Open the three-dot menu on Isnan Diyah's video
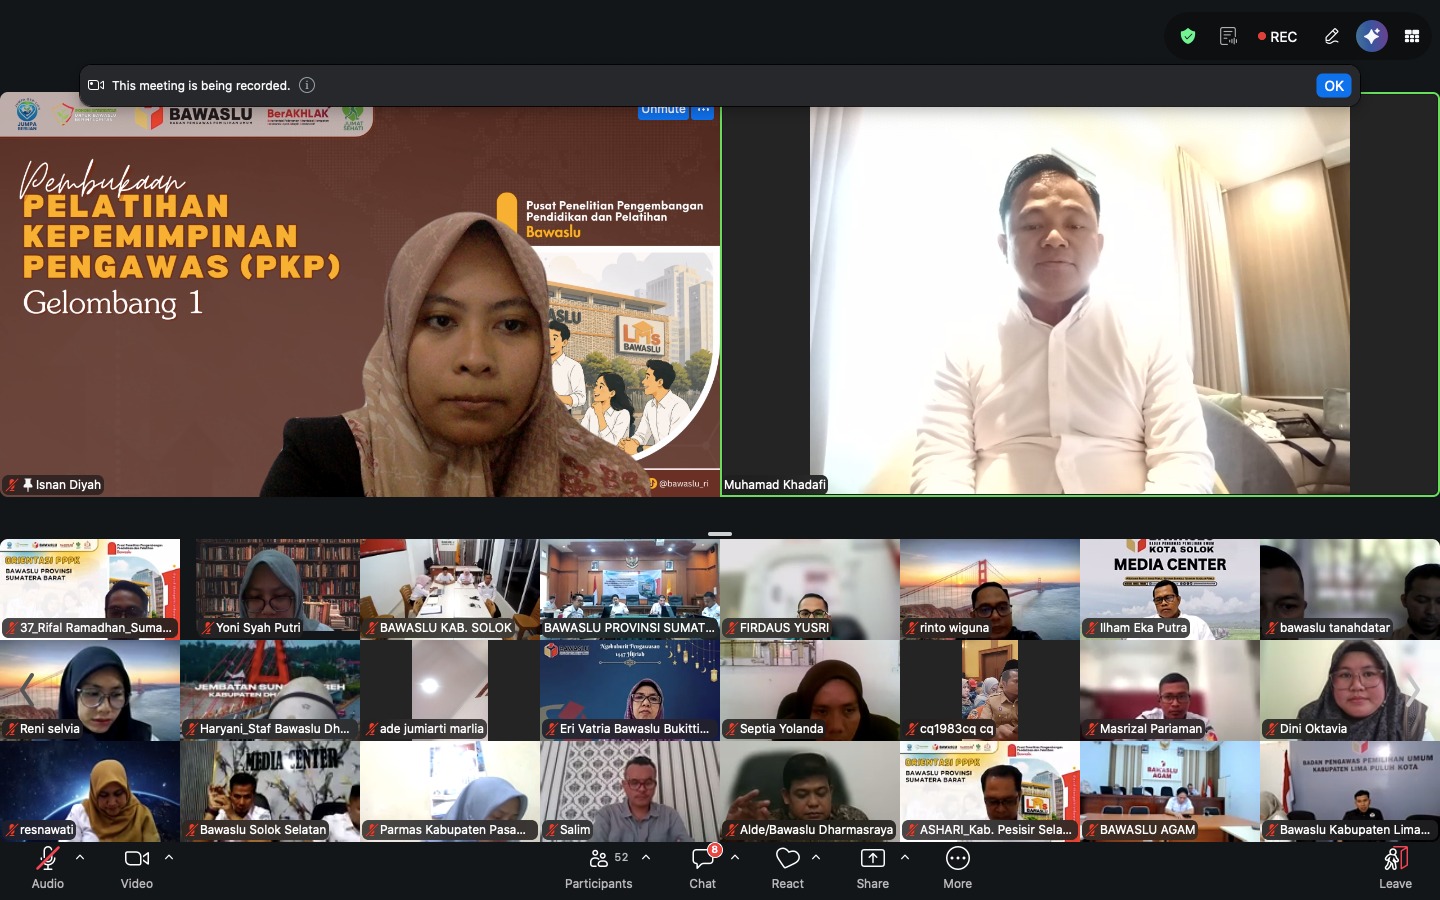The height and width of the screenshot is (900, 1440). [703, 110]
